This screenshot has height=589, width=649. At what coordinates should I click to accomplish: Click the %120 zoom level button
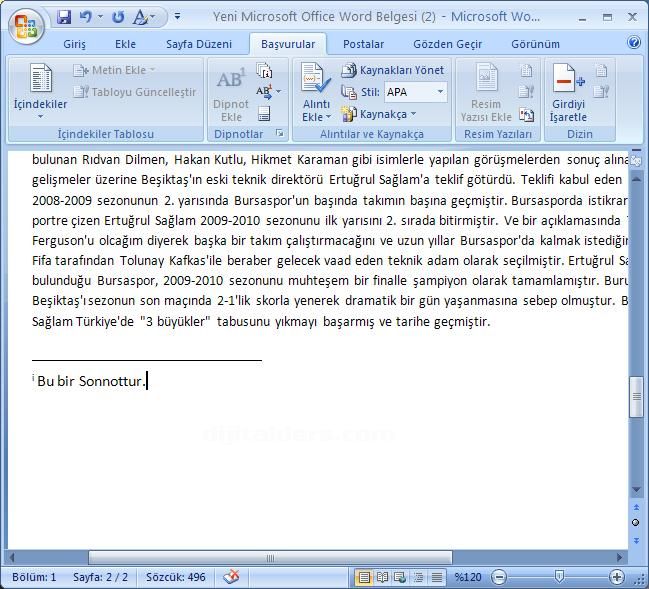468,577
